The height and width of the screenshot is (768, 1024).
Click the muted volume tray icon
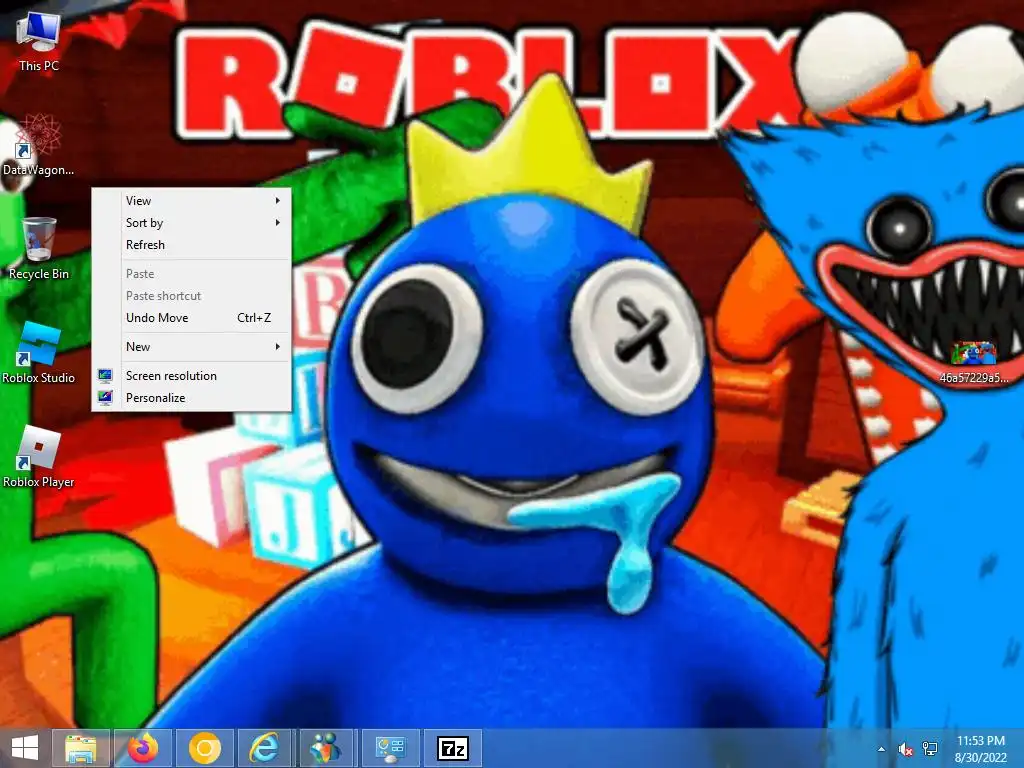tap(905, 749)
